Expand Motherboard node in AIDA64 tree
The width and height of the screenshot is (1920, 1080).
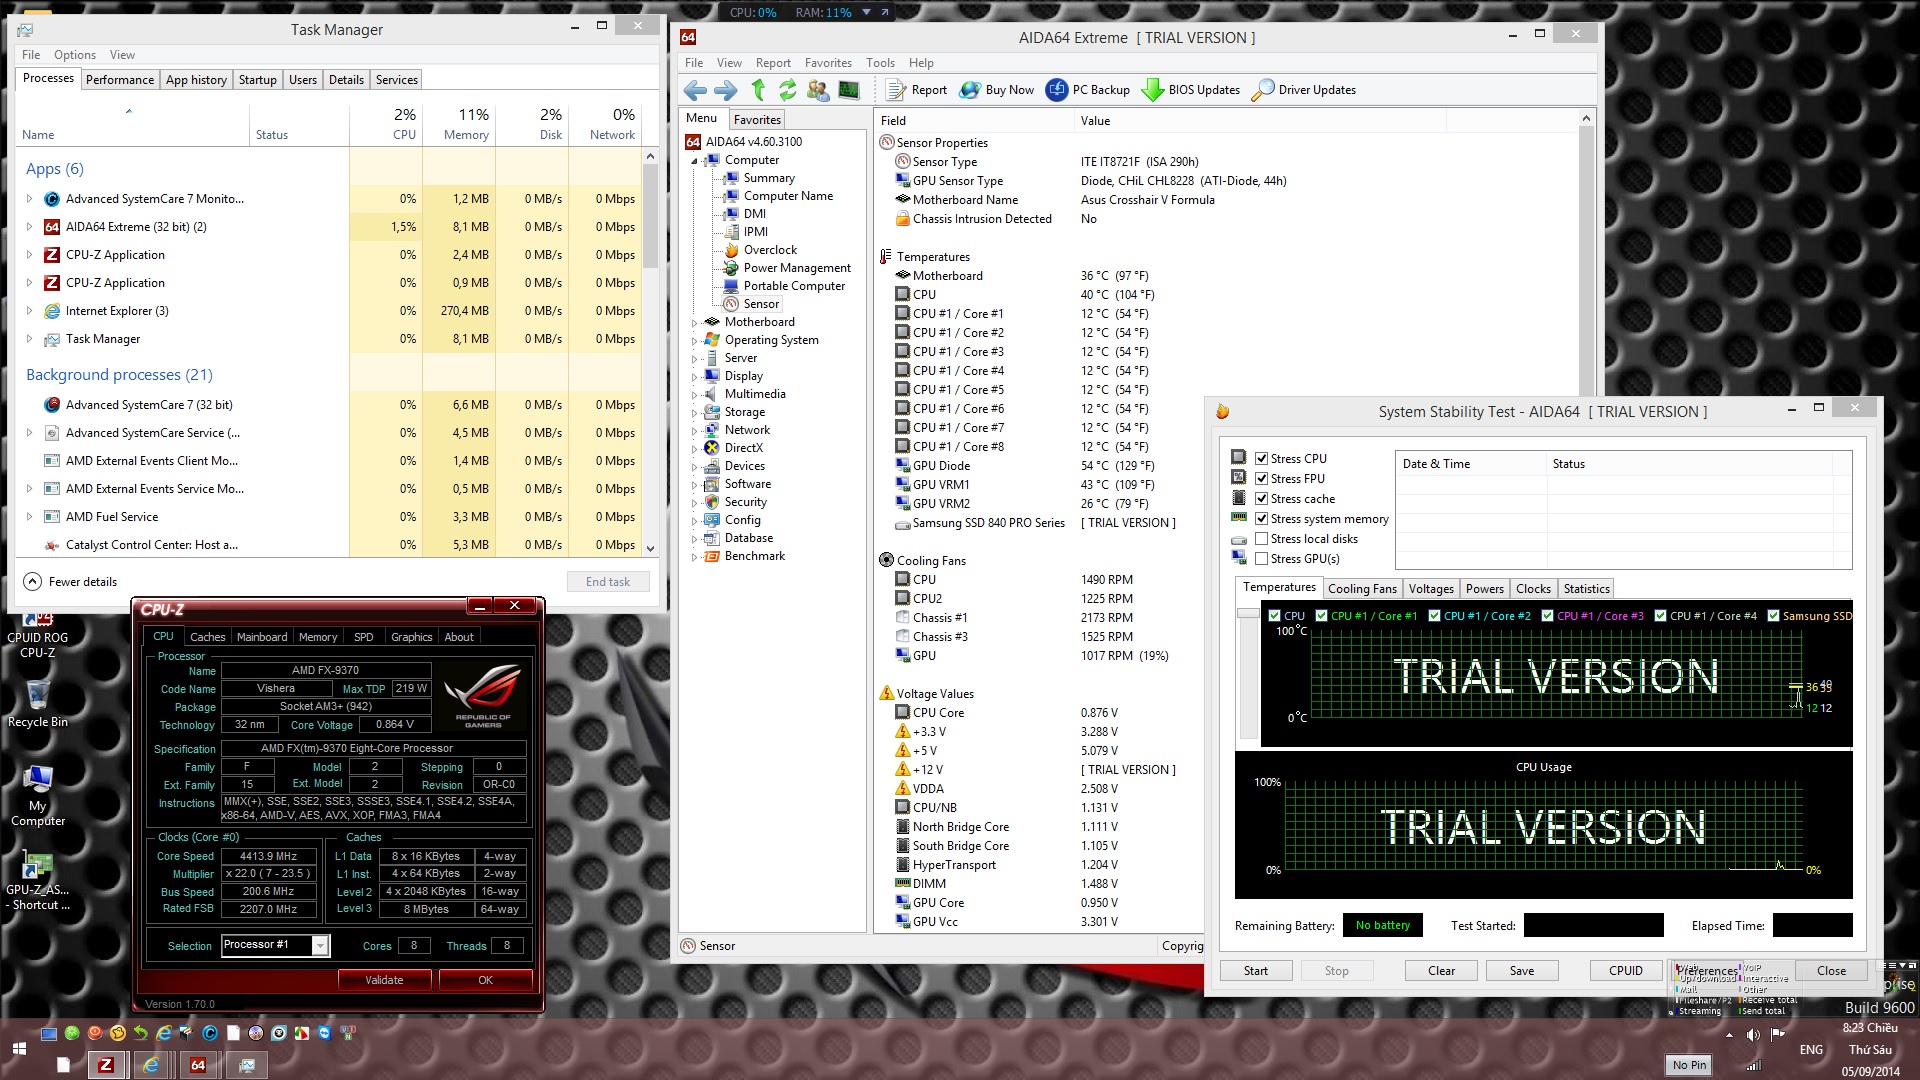[x=694, y=323]
